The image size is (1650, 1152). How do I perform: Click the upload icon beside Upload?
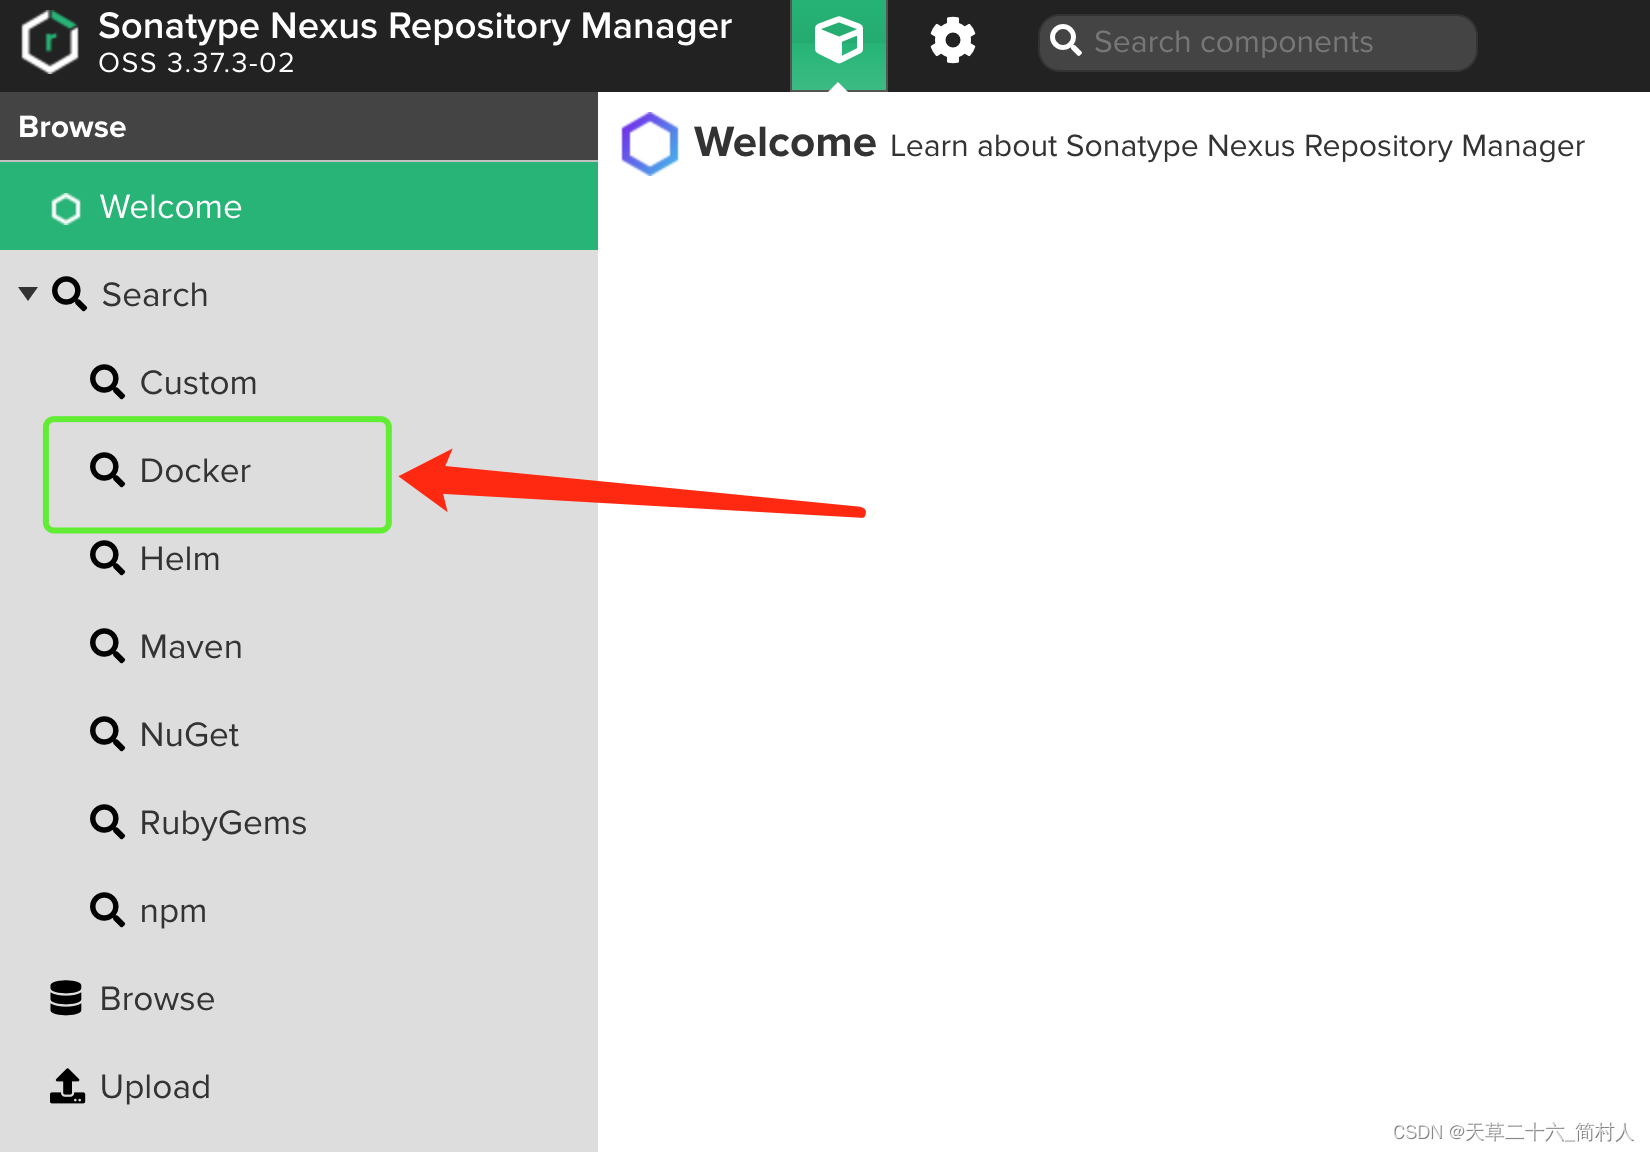click(x=67, y=1086)
